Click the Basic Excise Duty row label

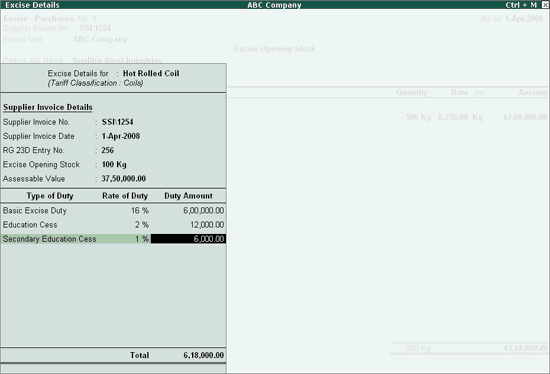35,211
